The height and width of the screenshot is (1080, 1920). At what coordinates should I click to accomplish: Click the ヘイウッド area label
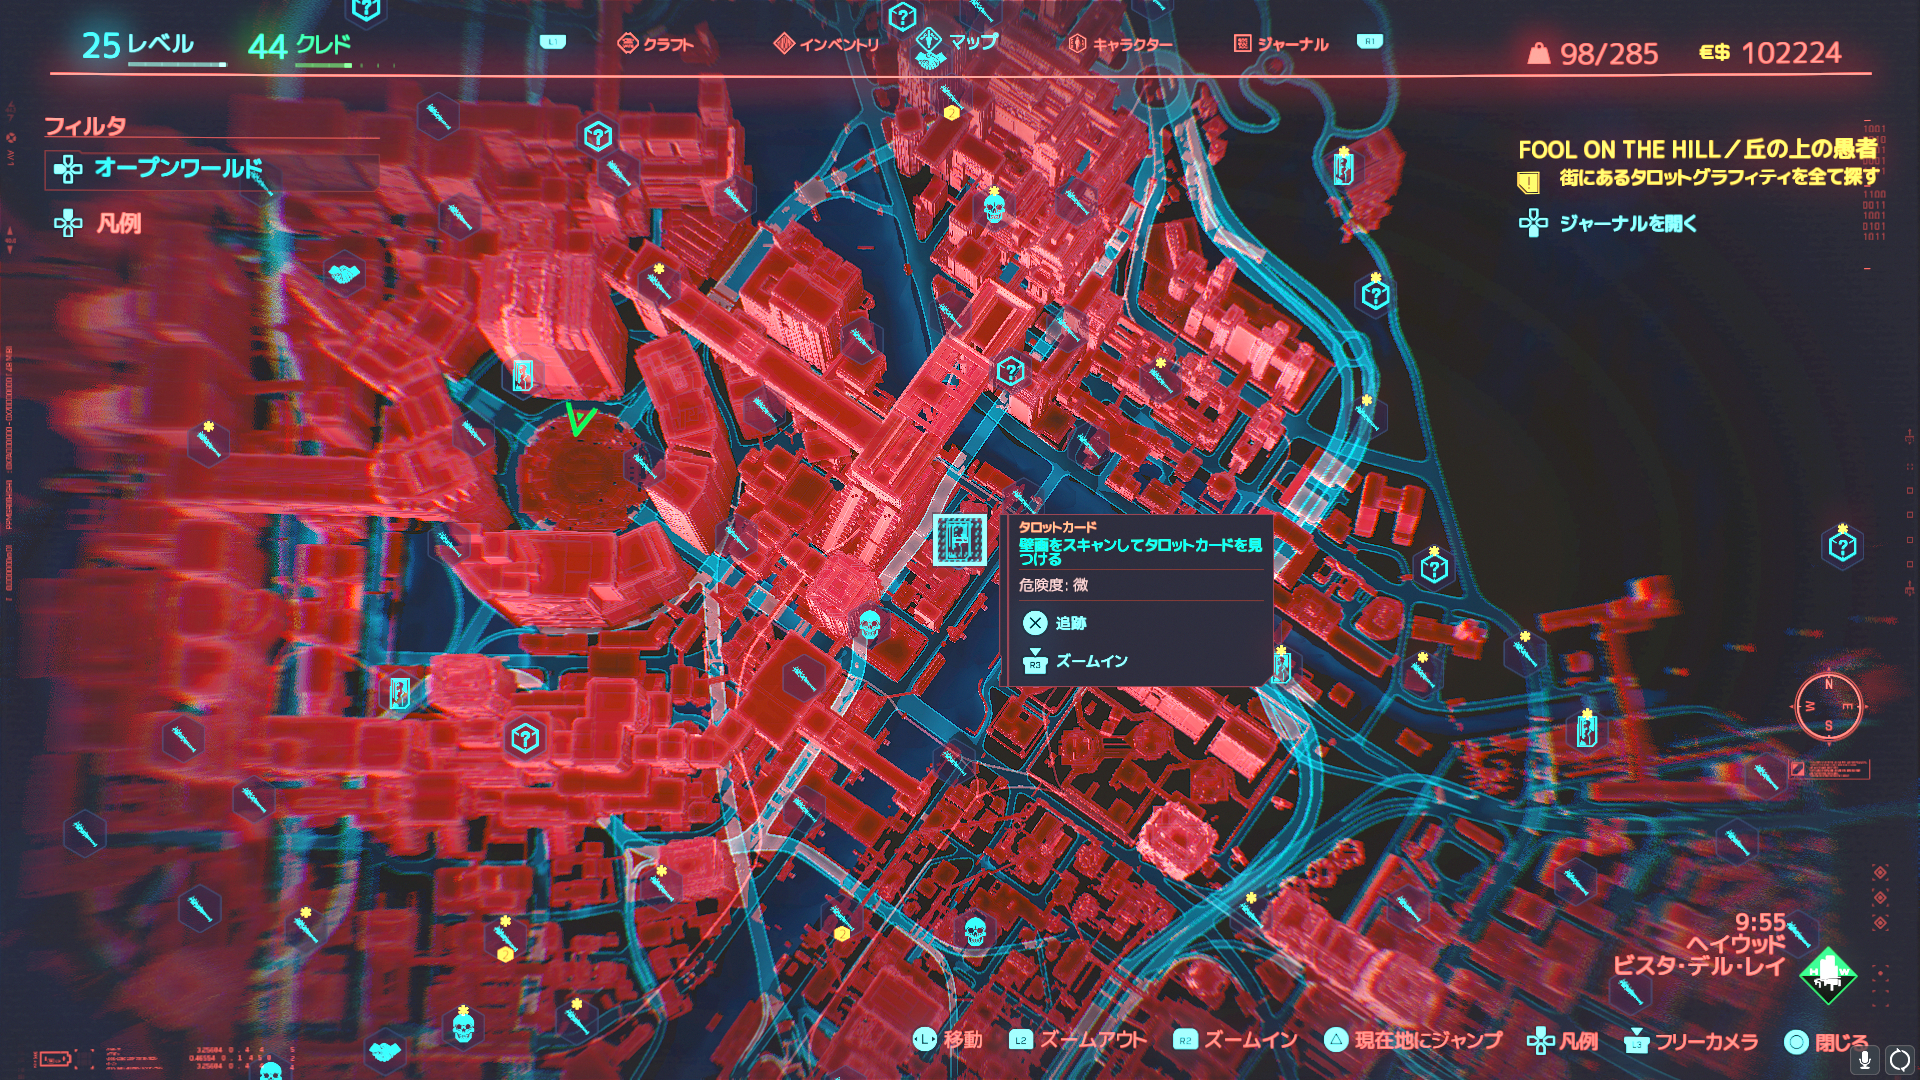[1734, 944]
